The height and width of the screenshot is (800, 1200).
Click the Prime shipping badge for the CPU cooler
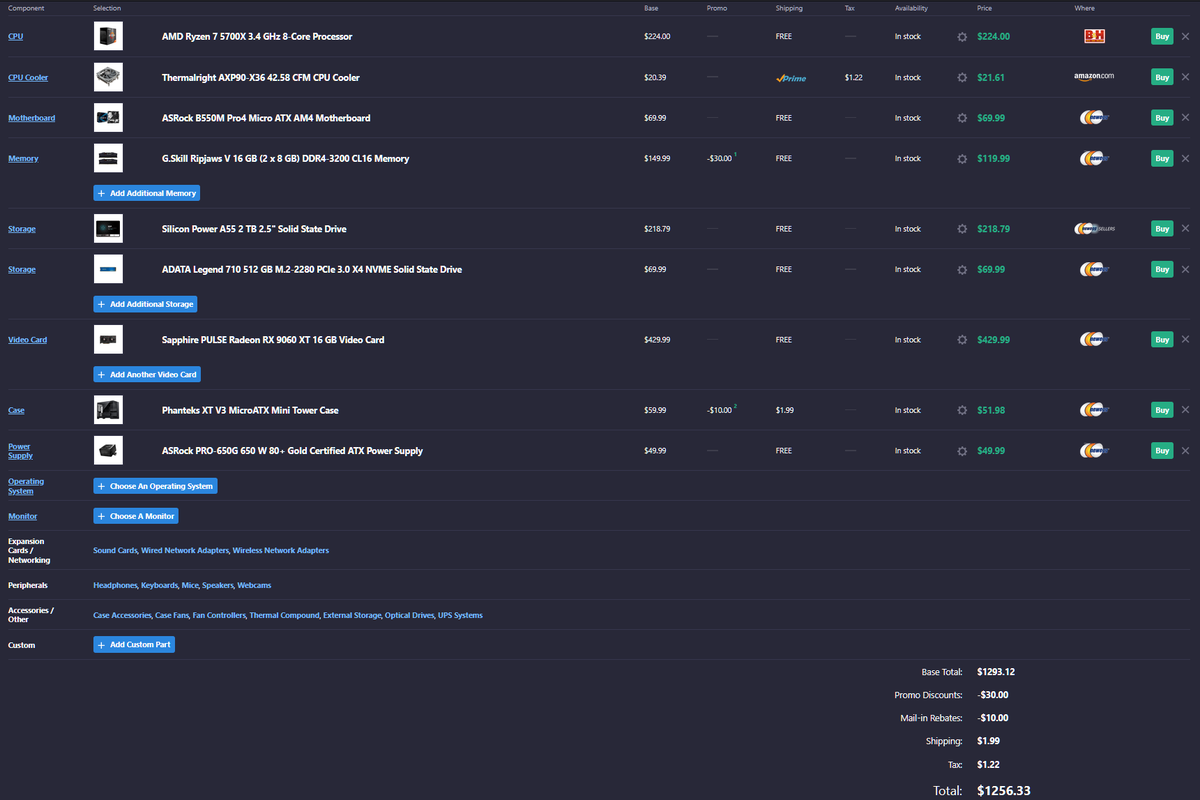coord(790,78)
